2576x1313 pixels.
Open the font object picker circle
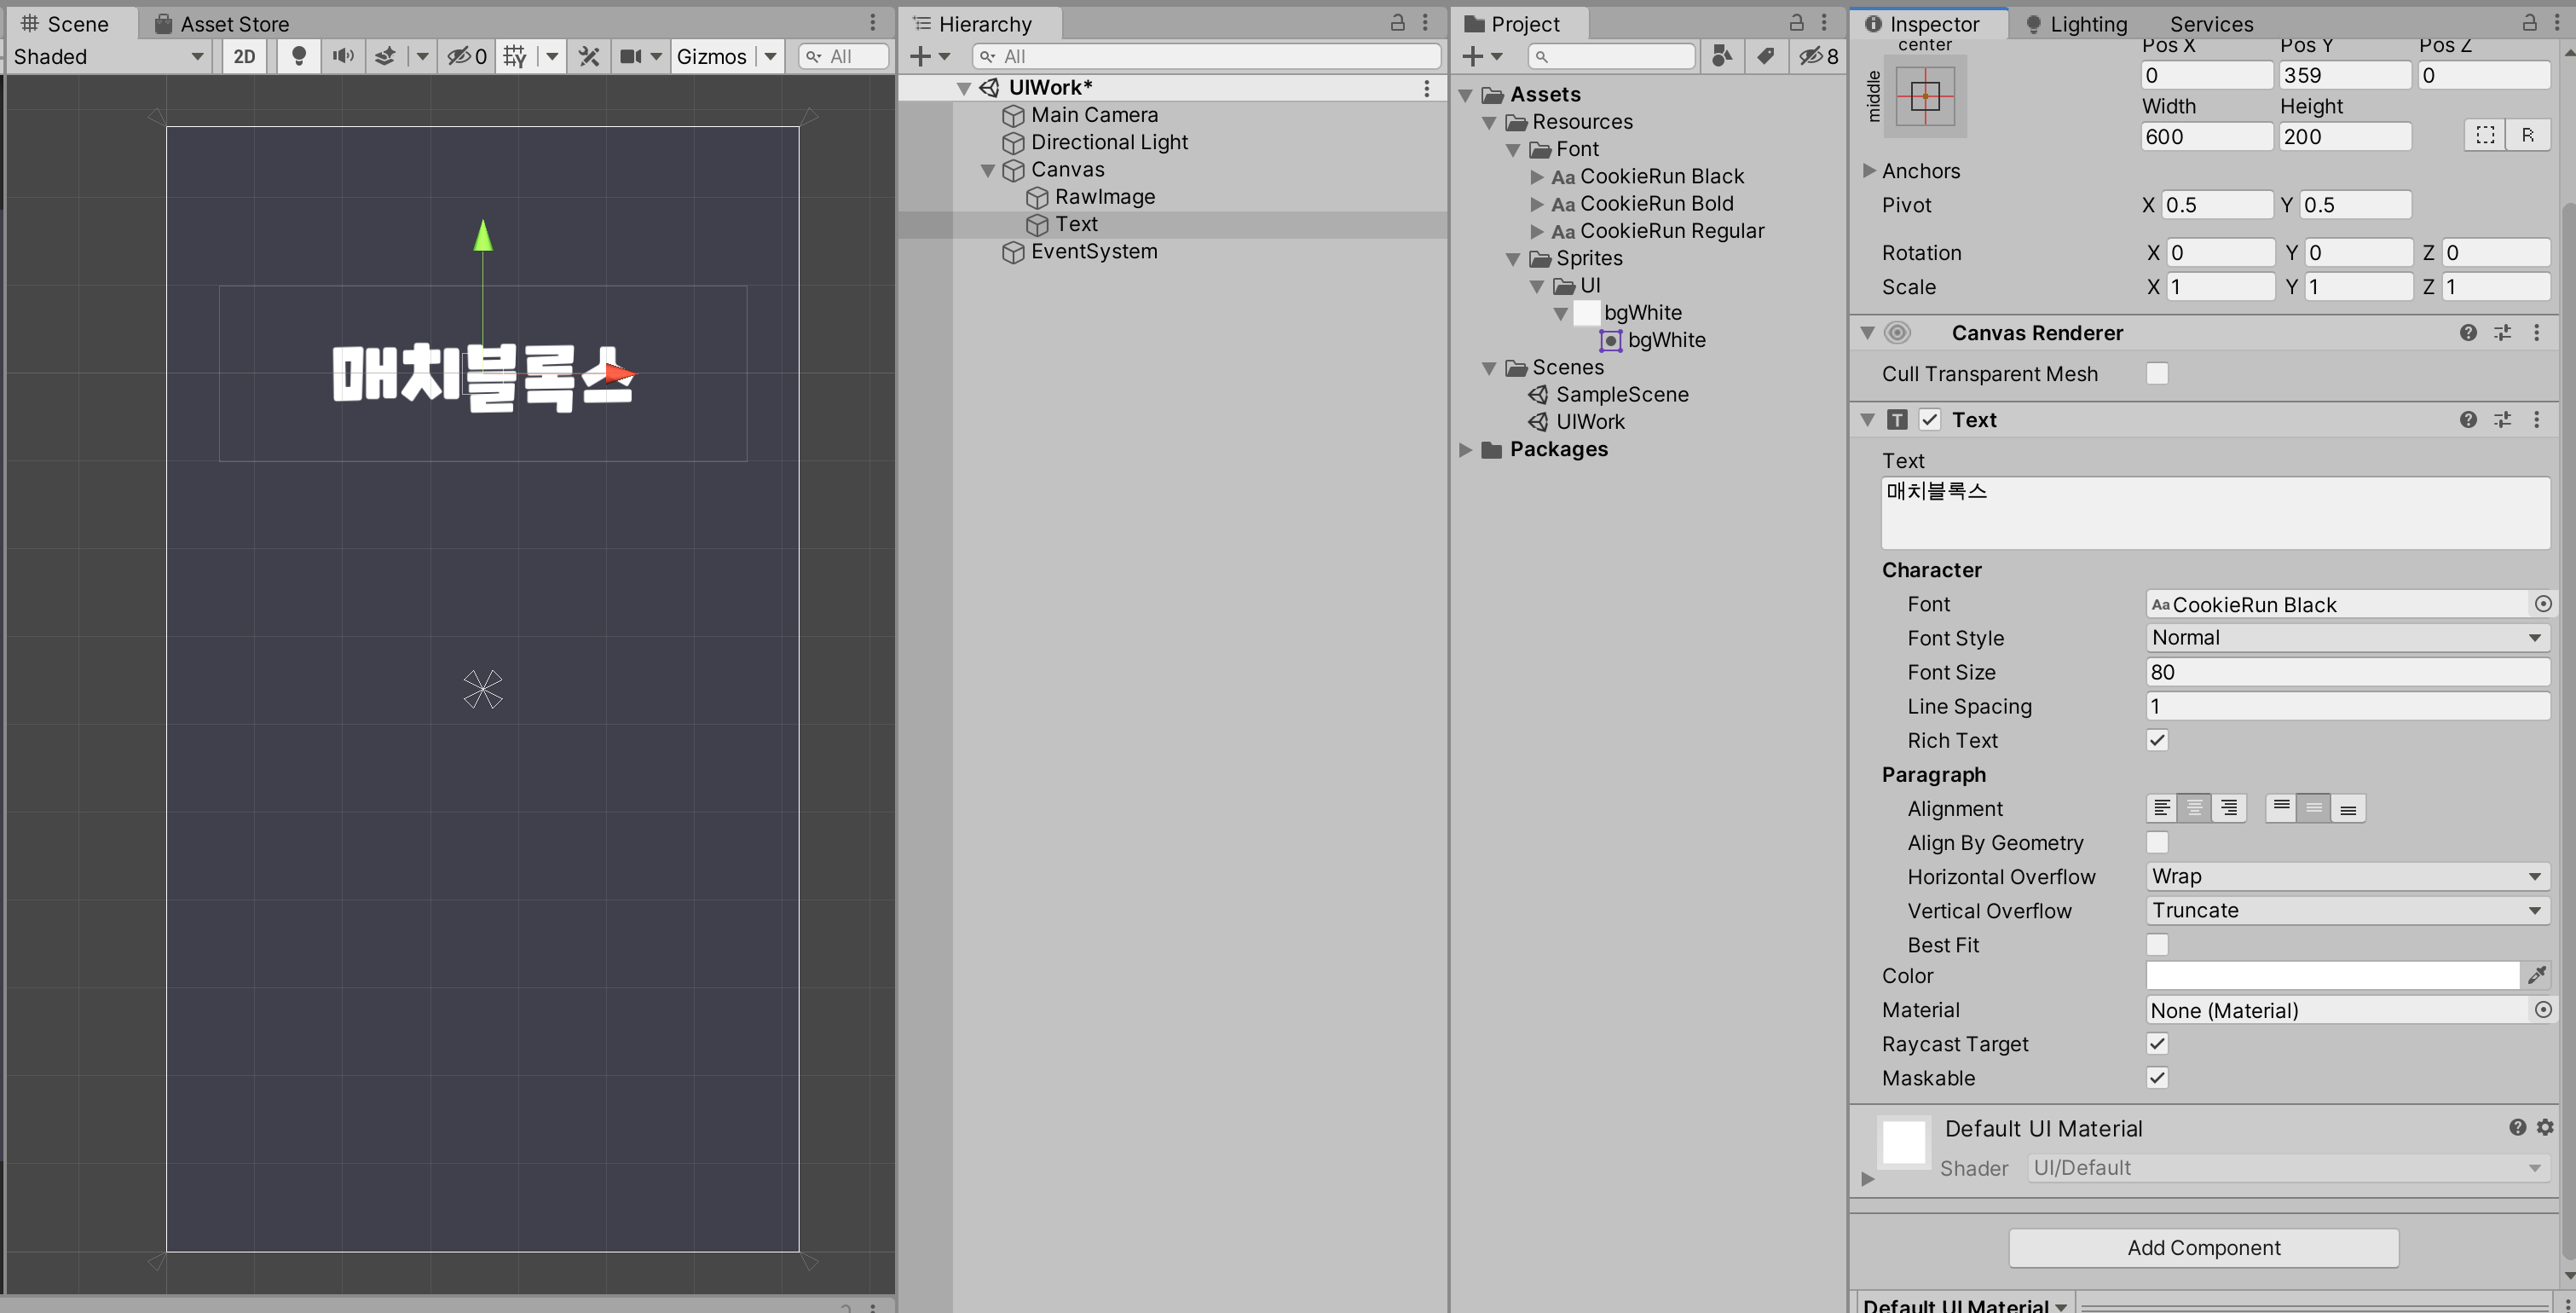(2542, 604)
